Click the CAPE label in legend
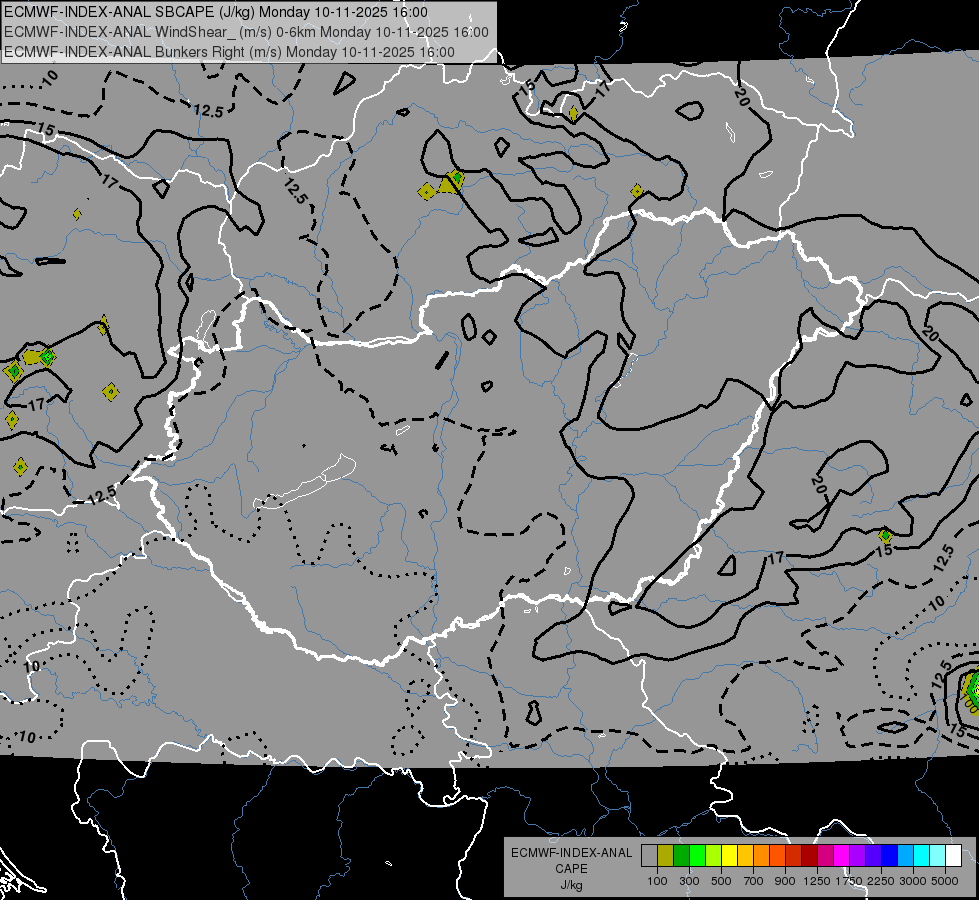 [571, 869]
